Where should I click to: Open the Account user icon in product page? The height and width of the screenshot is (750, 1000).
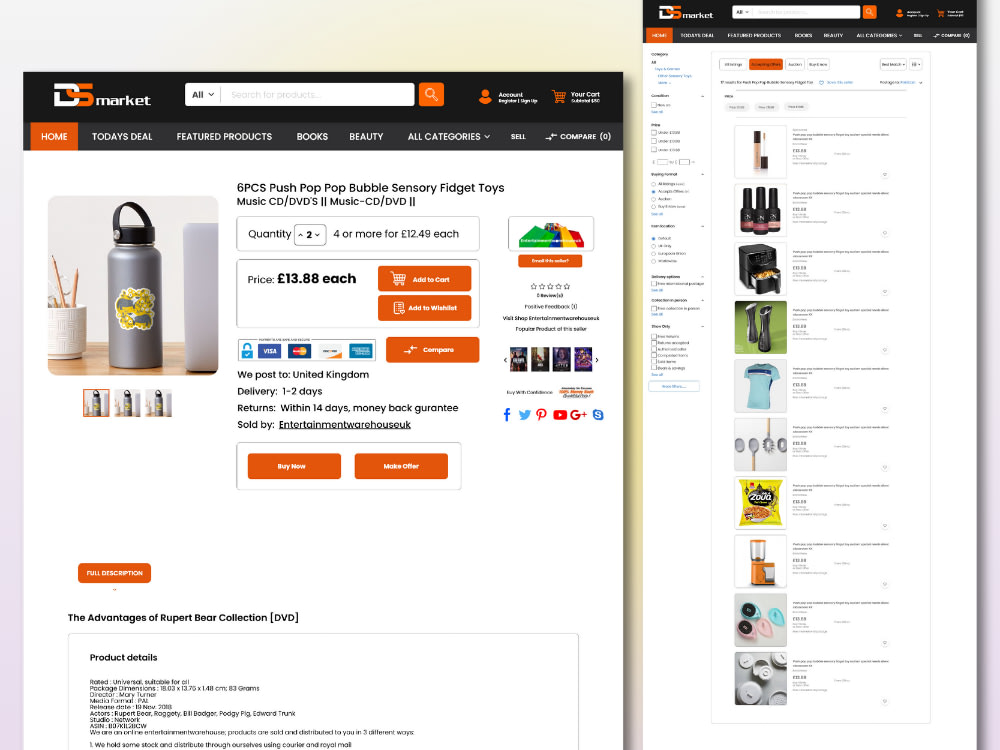click(485, 96)
